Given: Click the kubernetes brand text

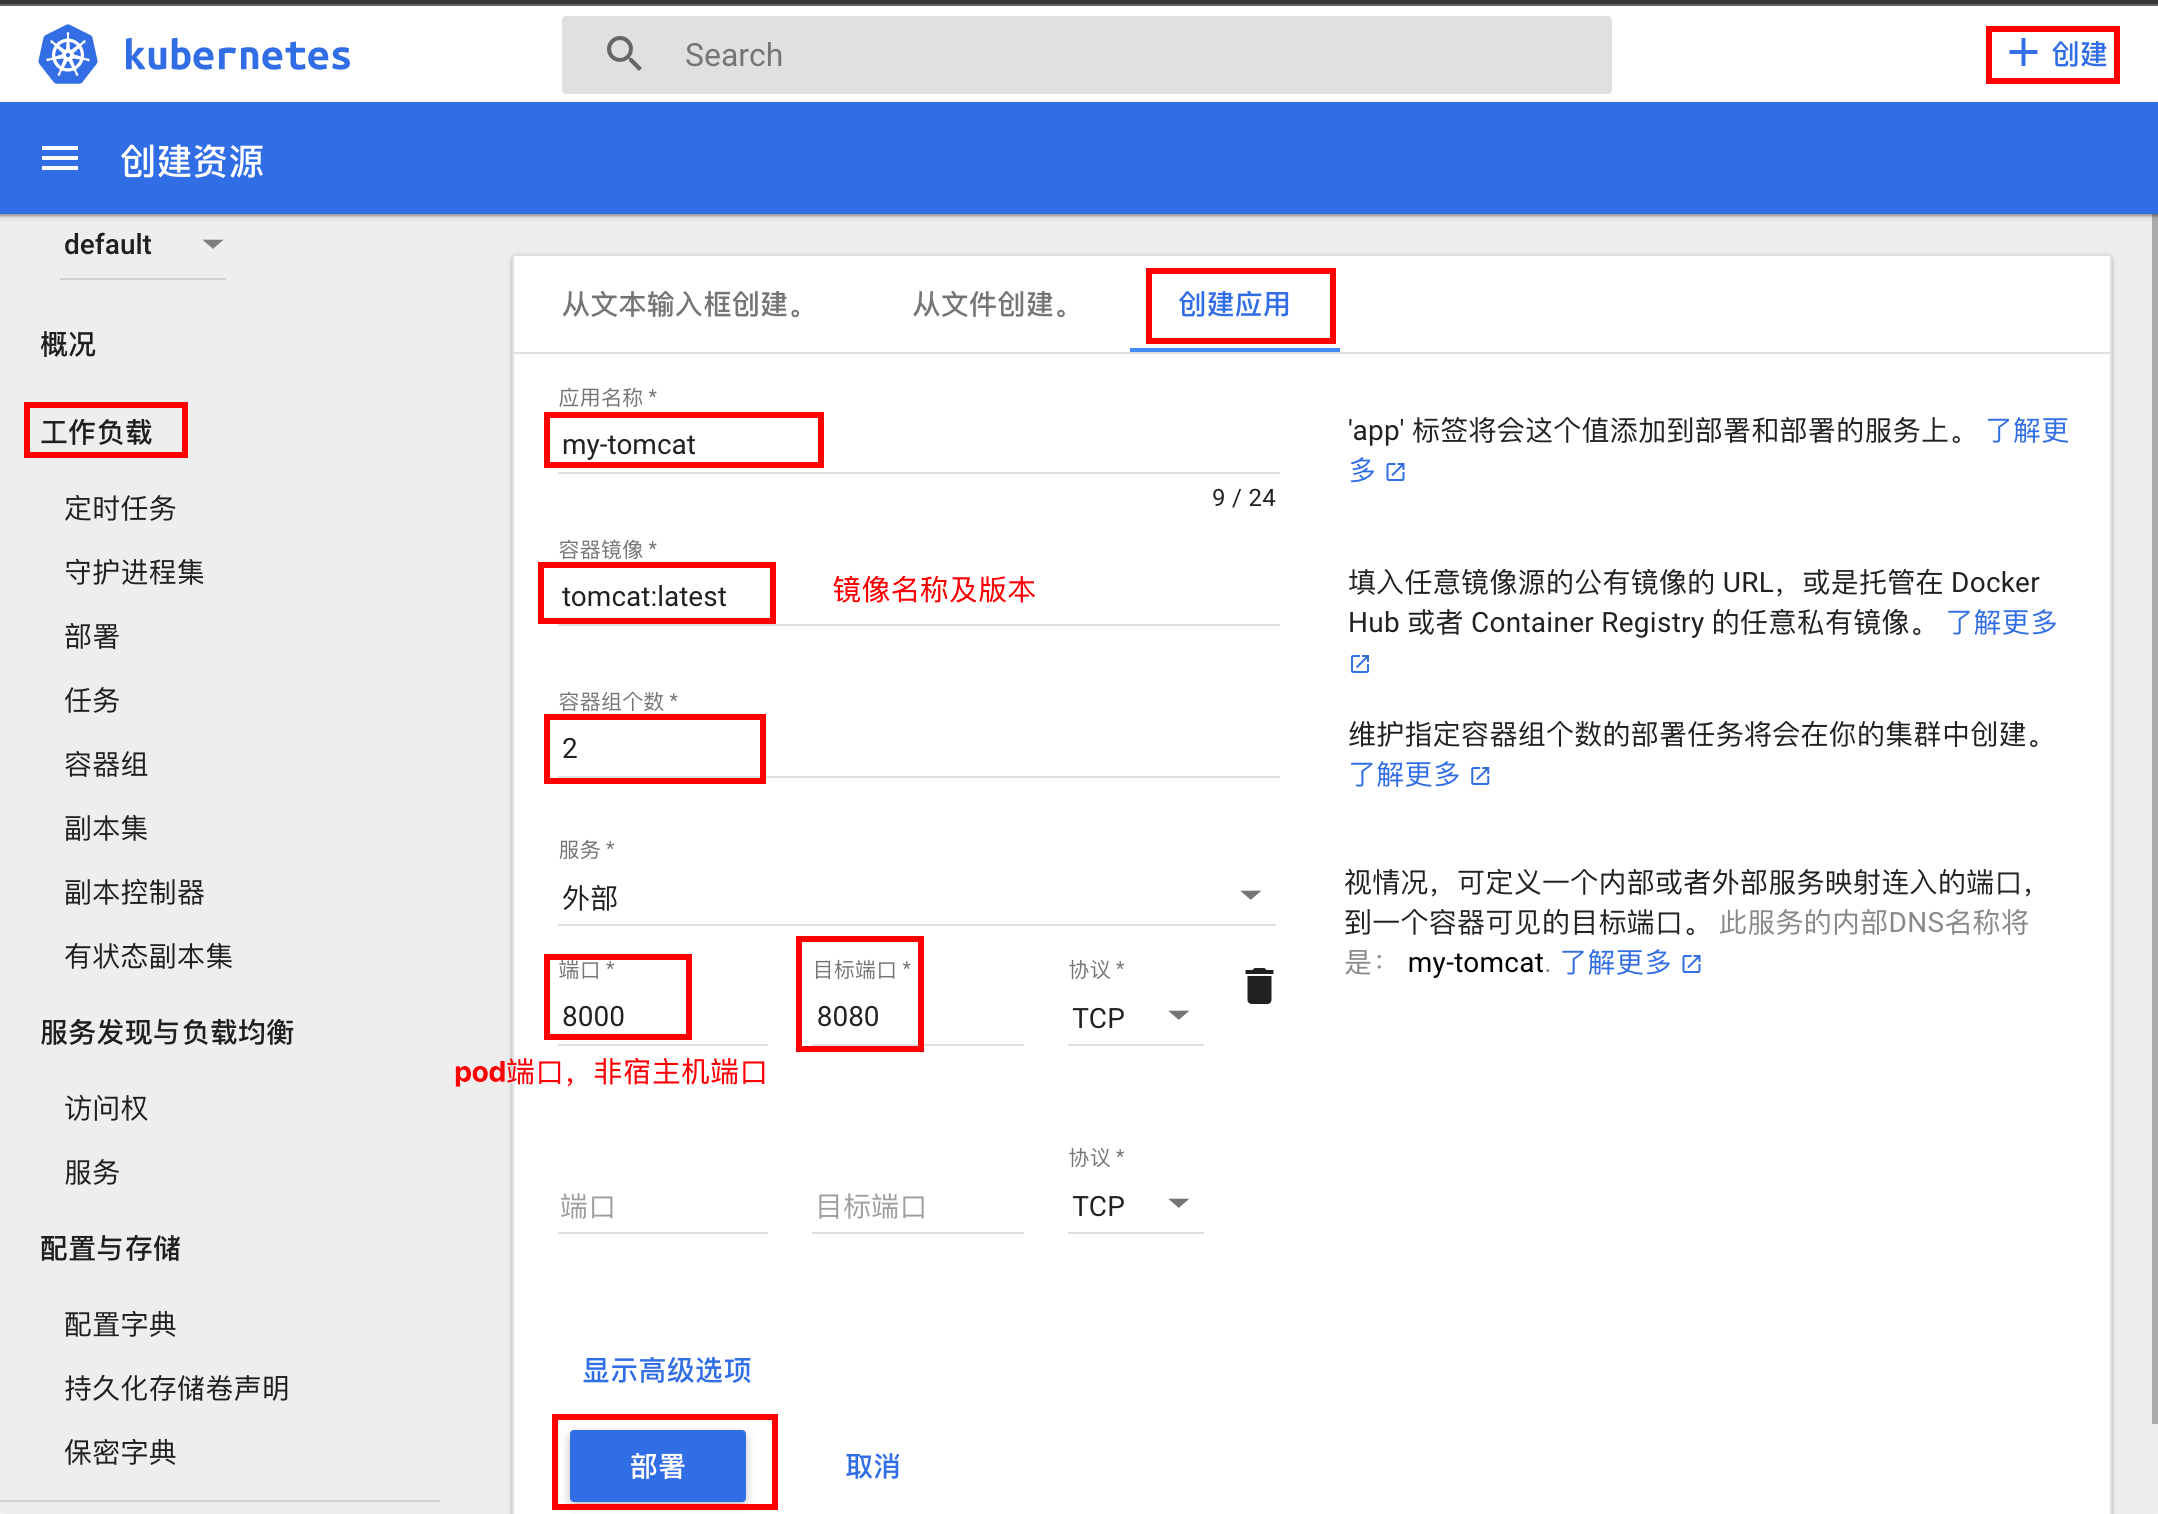Looking at the screenshot, I should (237, 56).
